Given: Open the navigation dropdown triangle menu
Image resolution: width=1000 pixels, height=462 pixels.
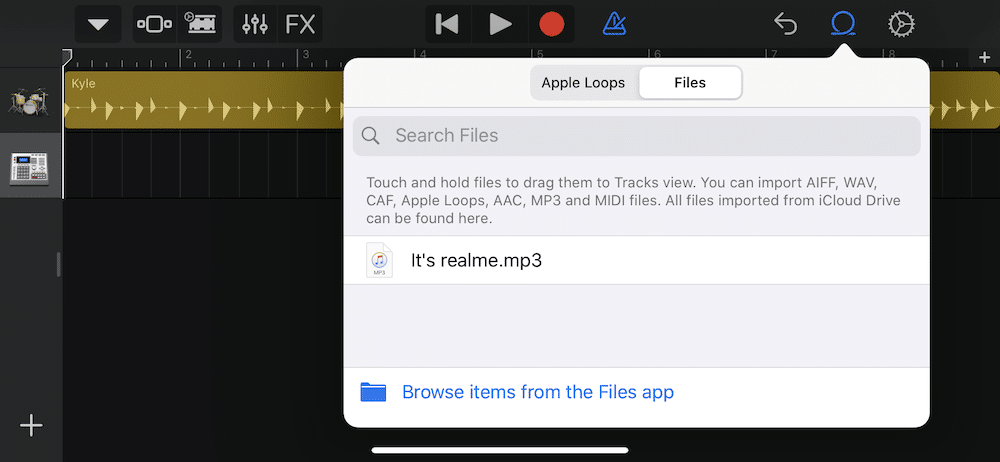Looking at the screenshot, I should coord(98,24).
